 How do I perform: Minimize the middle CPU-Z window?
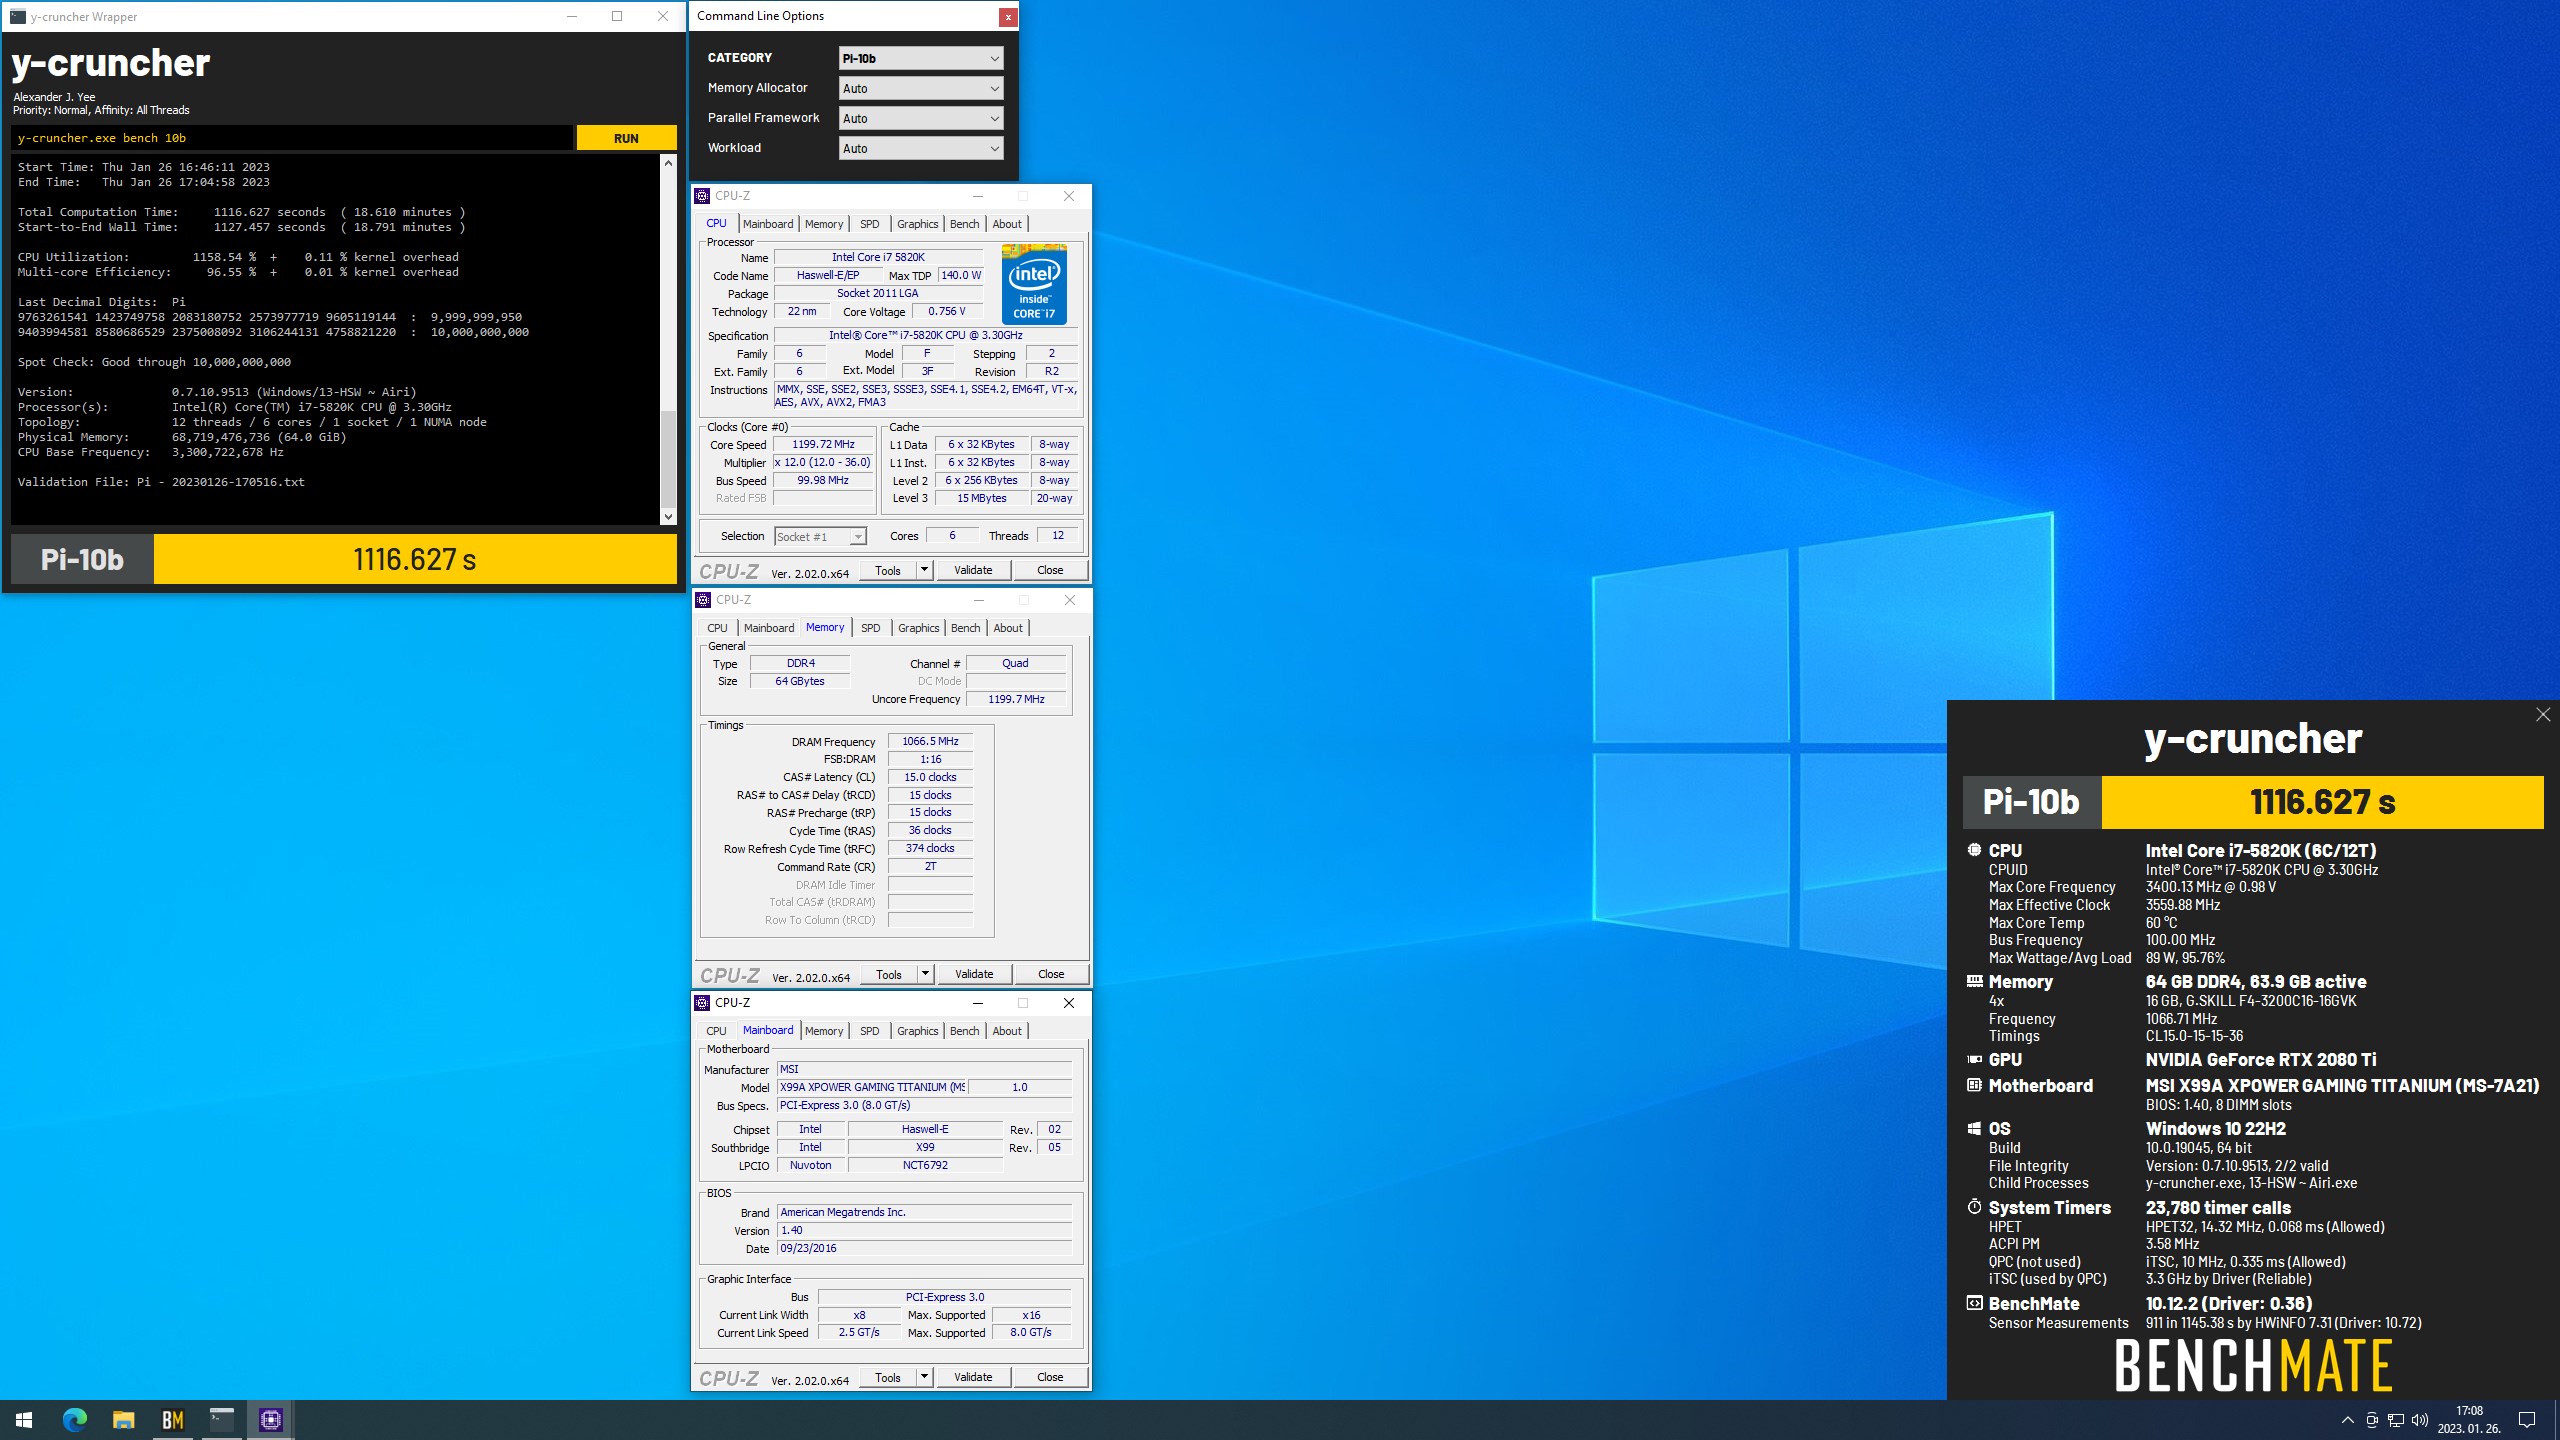[979, 600]
